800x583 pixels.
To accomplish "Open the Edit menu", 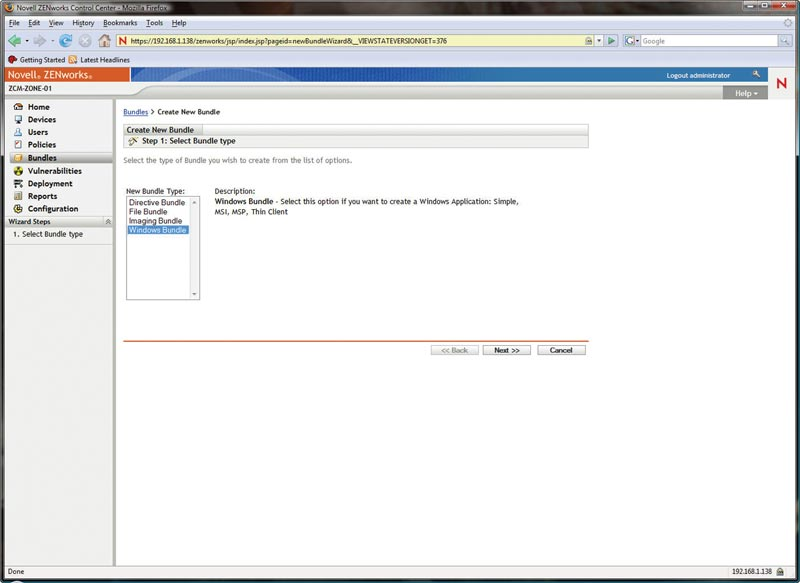I will (x=34, y=23).
